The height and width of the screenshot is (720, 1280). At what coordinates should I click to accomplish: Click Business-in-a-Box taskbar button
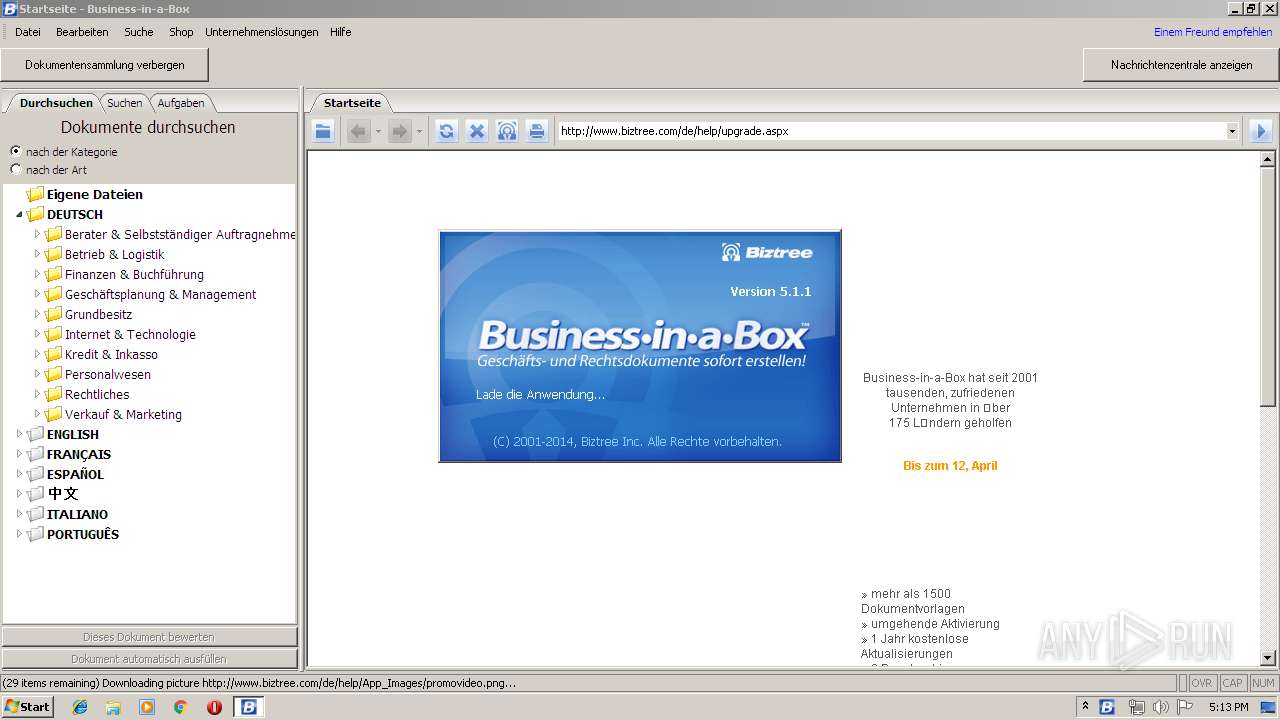tap(249, 707)
